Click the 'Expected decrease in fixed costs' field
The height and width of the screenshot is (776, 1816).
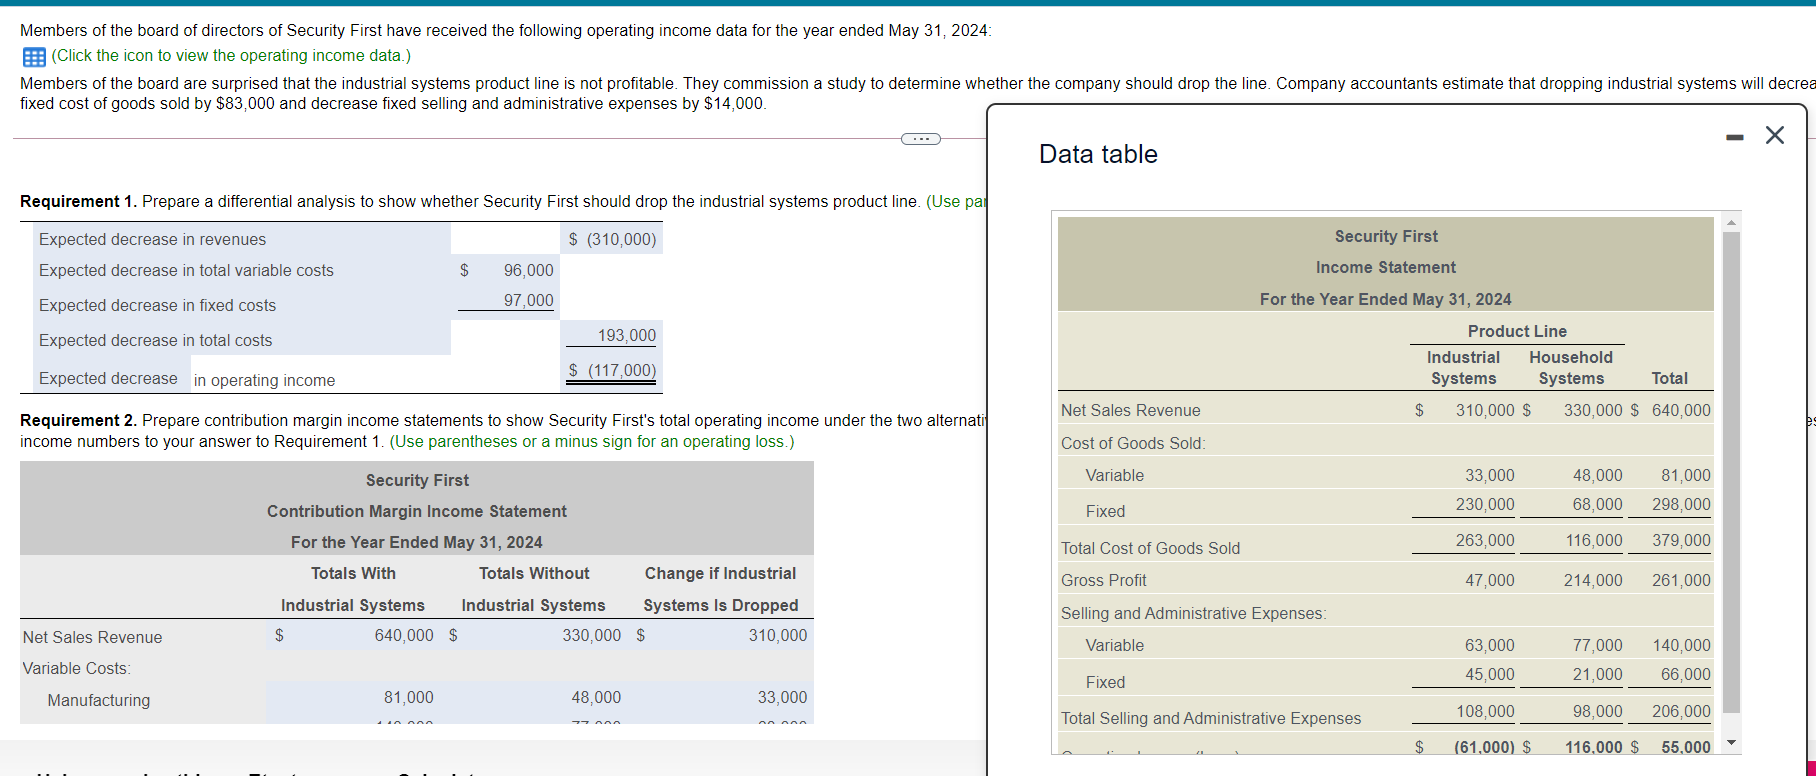pos(242,305)
